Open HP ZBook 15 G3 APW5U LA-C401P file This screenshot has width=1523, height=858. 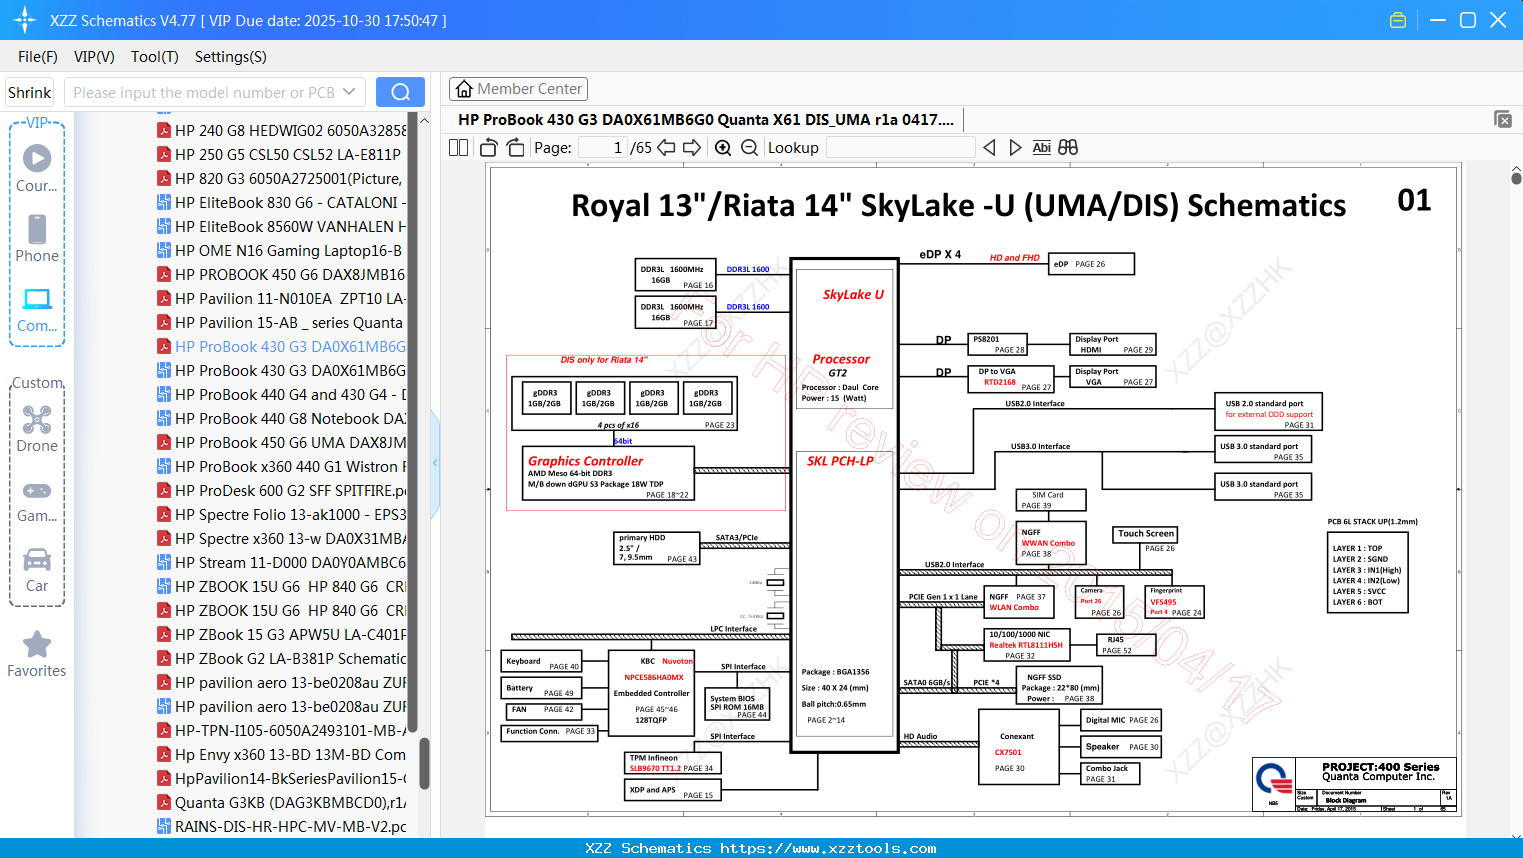click(x=282, y=634)
